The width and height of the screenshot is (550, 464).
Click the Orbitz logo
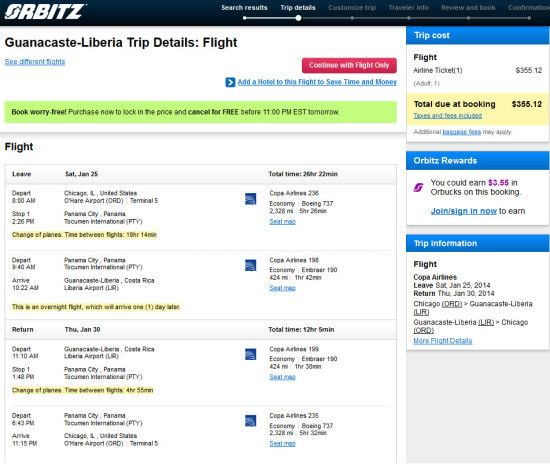pos(46,12)
